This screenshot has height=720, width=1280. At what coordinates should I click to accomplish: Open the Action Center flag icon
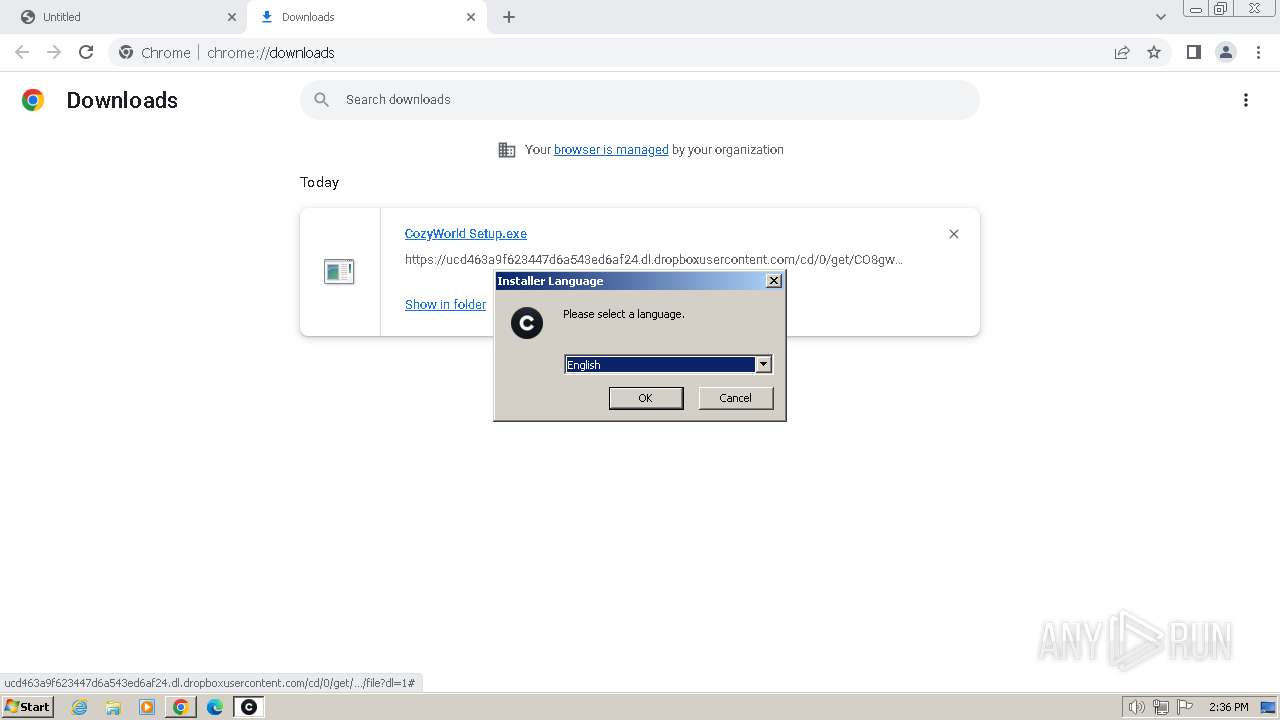coord(1185,707)
